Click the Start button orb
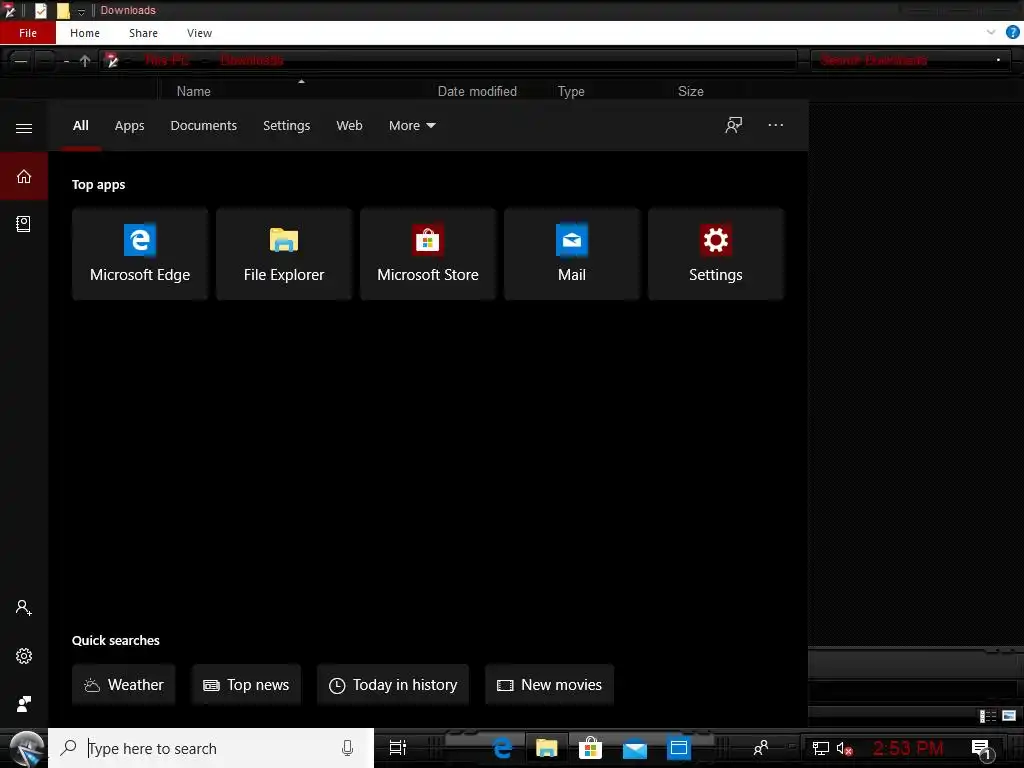Image resolution: width=1024 pixels, height=768 pixels. click(x=26, y=748)
